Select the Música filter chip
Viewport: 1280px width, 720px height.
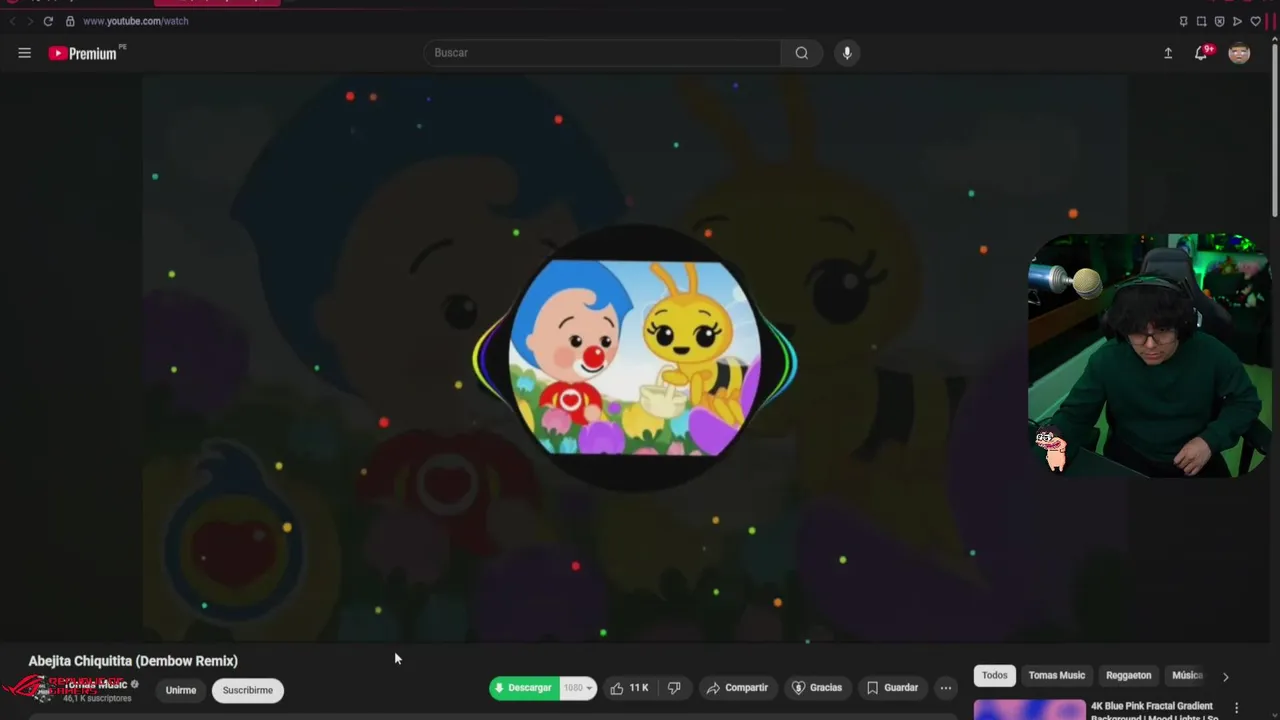(1187, 675)
